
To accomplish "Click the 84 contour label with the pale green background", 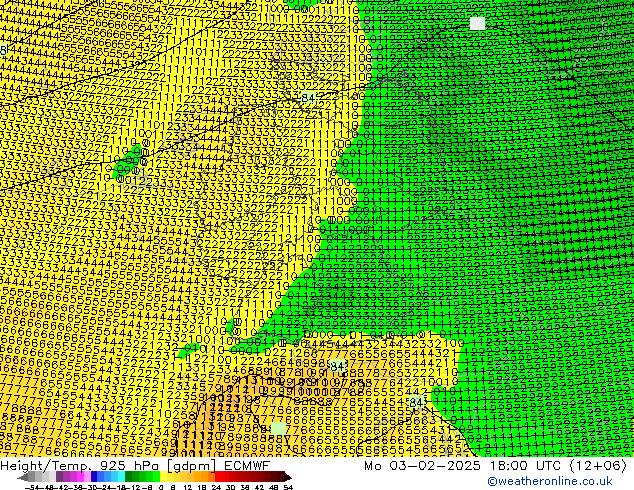I will coord(337,366).
